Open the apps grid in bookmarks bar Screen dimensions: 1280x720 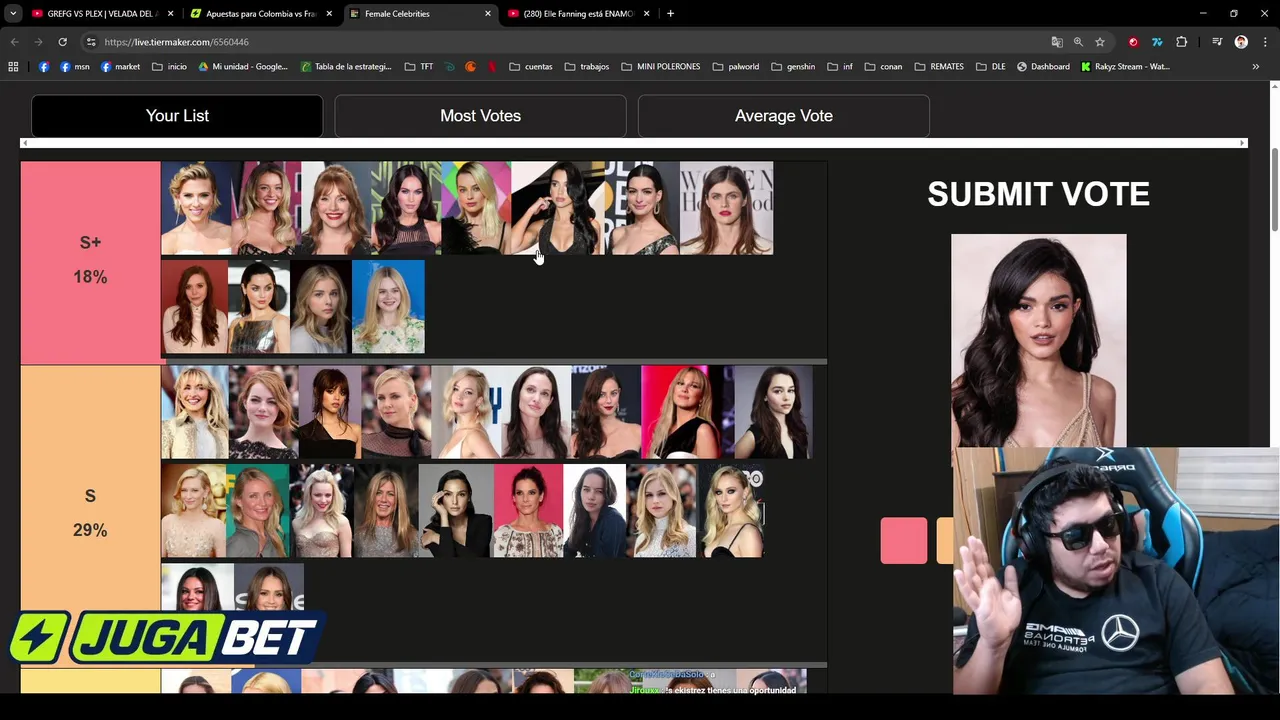tap(13, 67)
